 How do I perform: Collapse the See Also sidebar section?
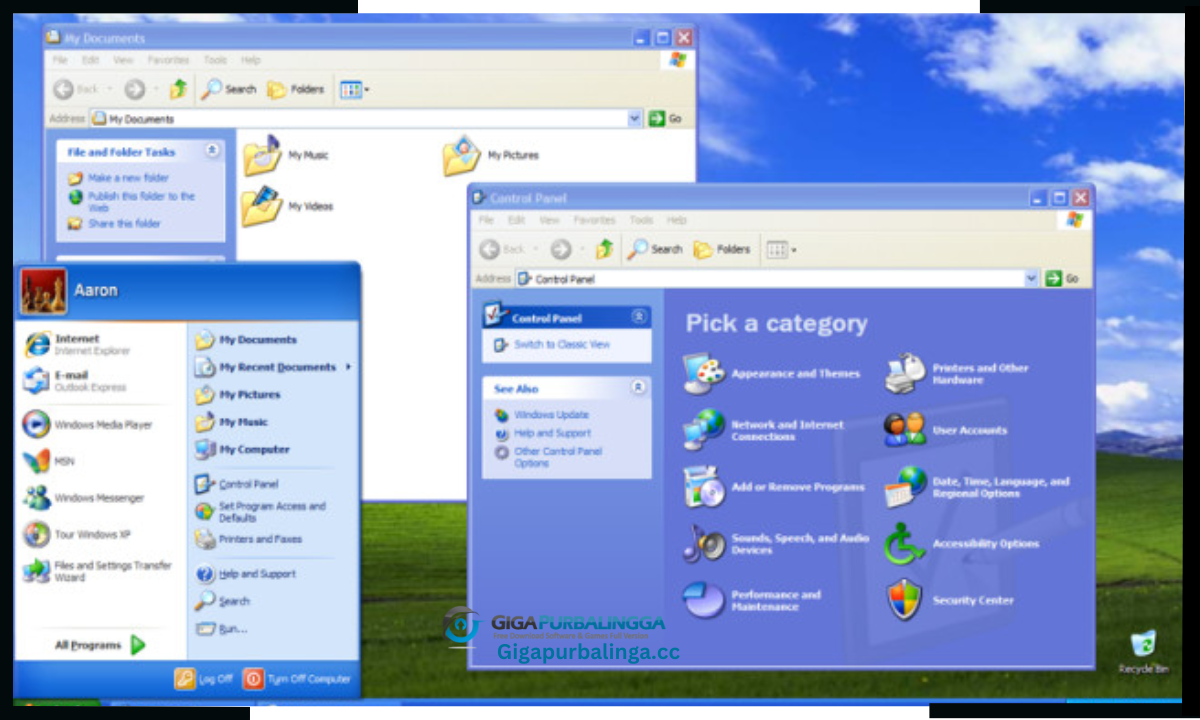pos(639,388)
